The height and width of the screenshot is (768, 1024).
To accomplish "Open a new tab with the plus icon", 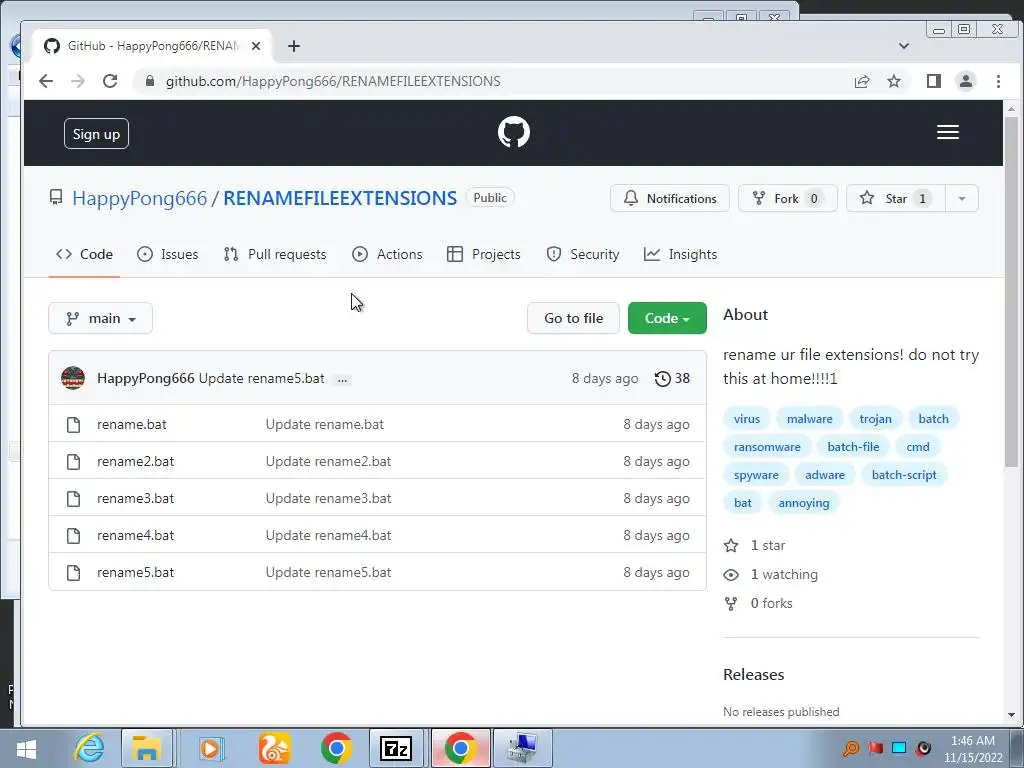I will [x=294, y=46].
